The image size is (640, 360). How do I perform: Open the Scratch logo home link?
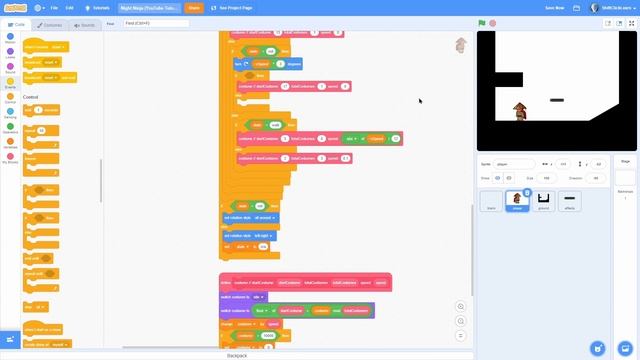[x=15, y=8]
